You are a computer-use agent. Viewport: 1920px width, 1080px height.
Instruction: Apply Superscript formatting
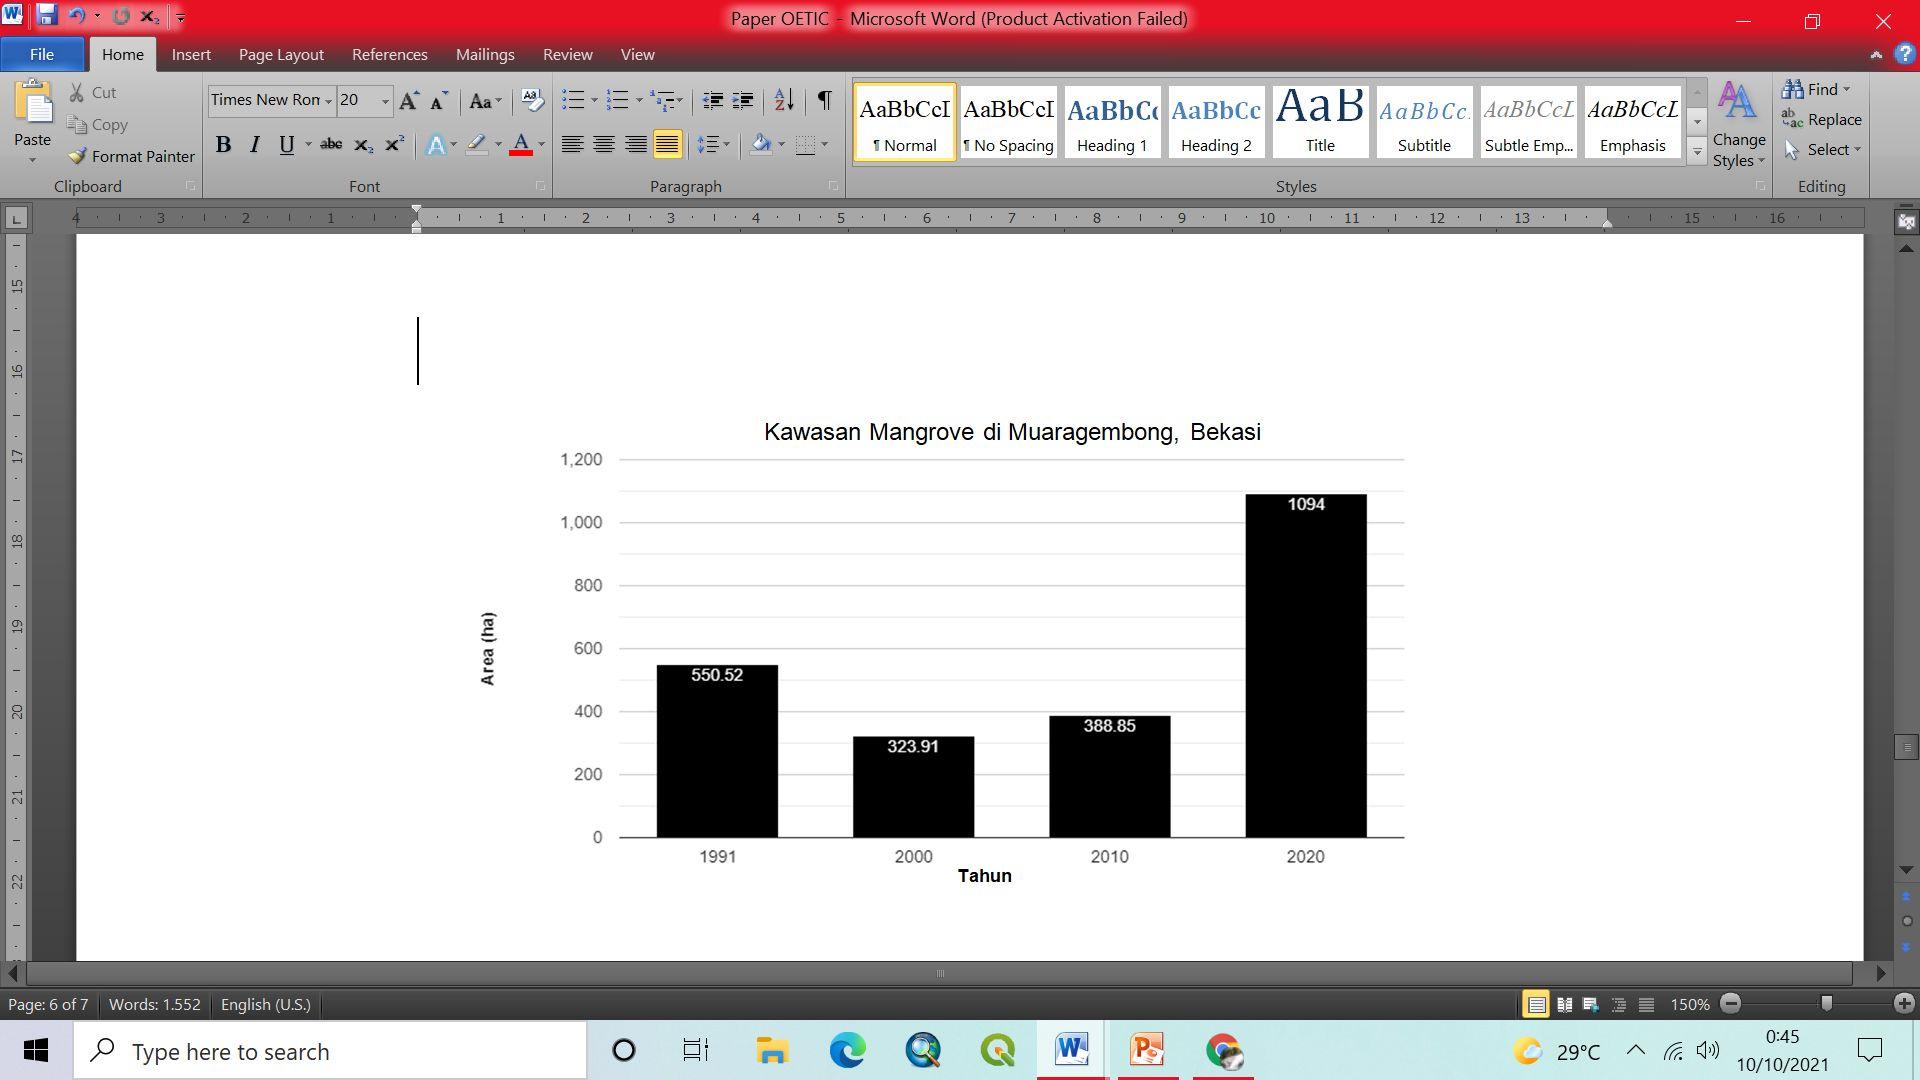(x=395, y=145)
